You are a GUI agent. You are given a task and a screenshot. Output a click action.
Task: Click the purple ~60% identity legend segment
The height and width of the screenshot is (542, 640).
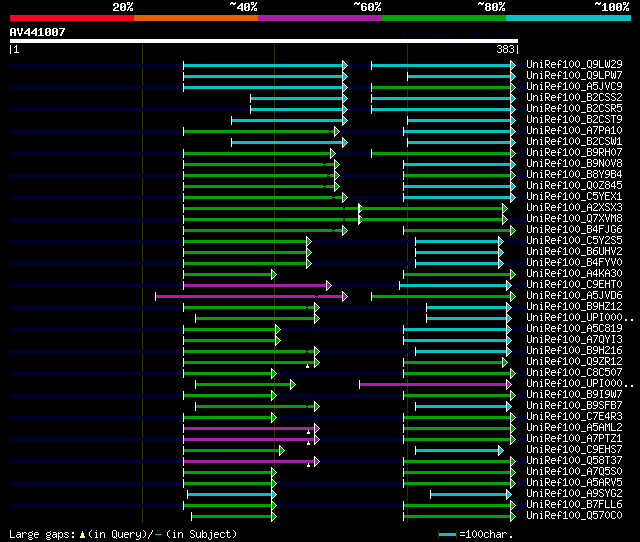(320, 18)
